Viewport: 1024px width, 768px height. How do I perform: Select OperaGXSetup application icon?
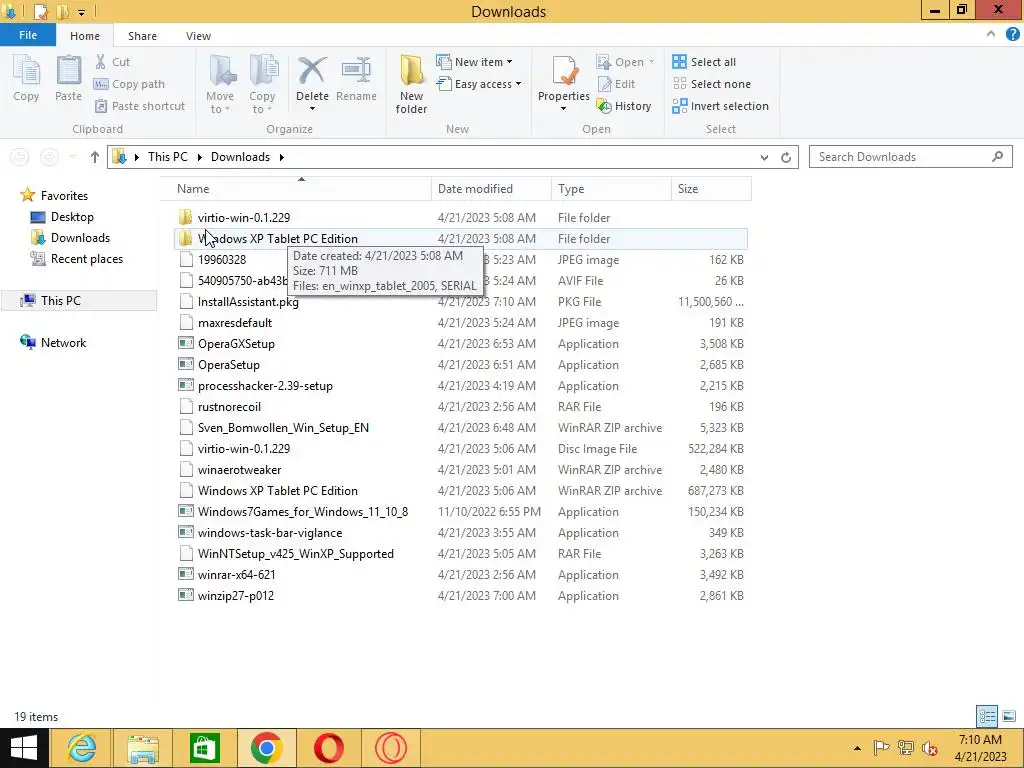186,344
